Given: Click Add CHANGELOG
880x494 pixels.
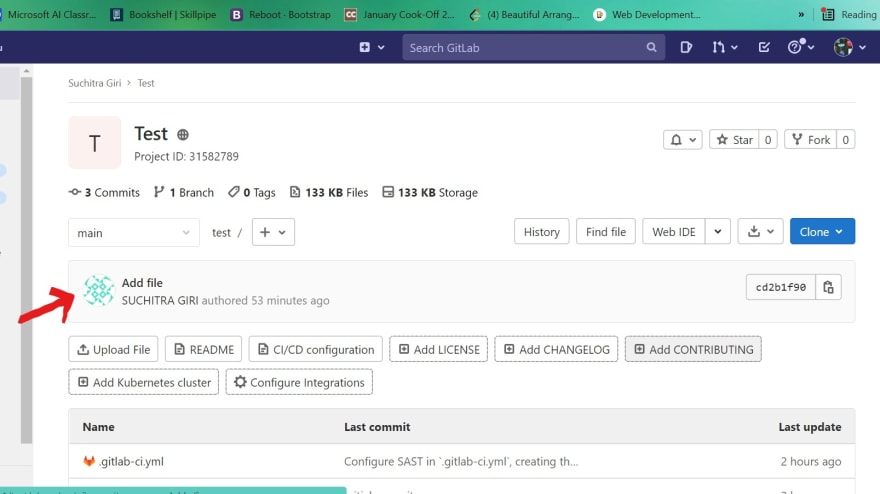Looking at the screenshot, I should pos(556,349).
